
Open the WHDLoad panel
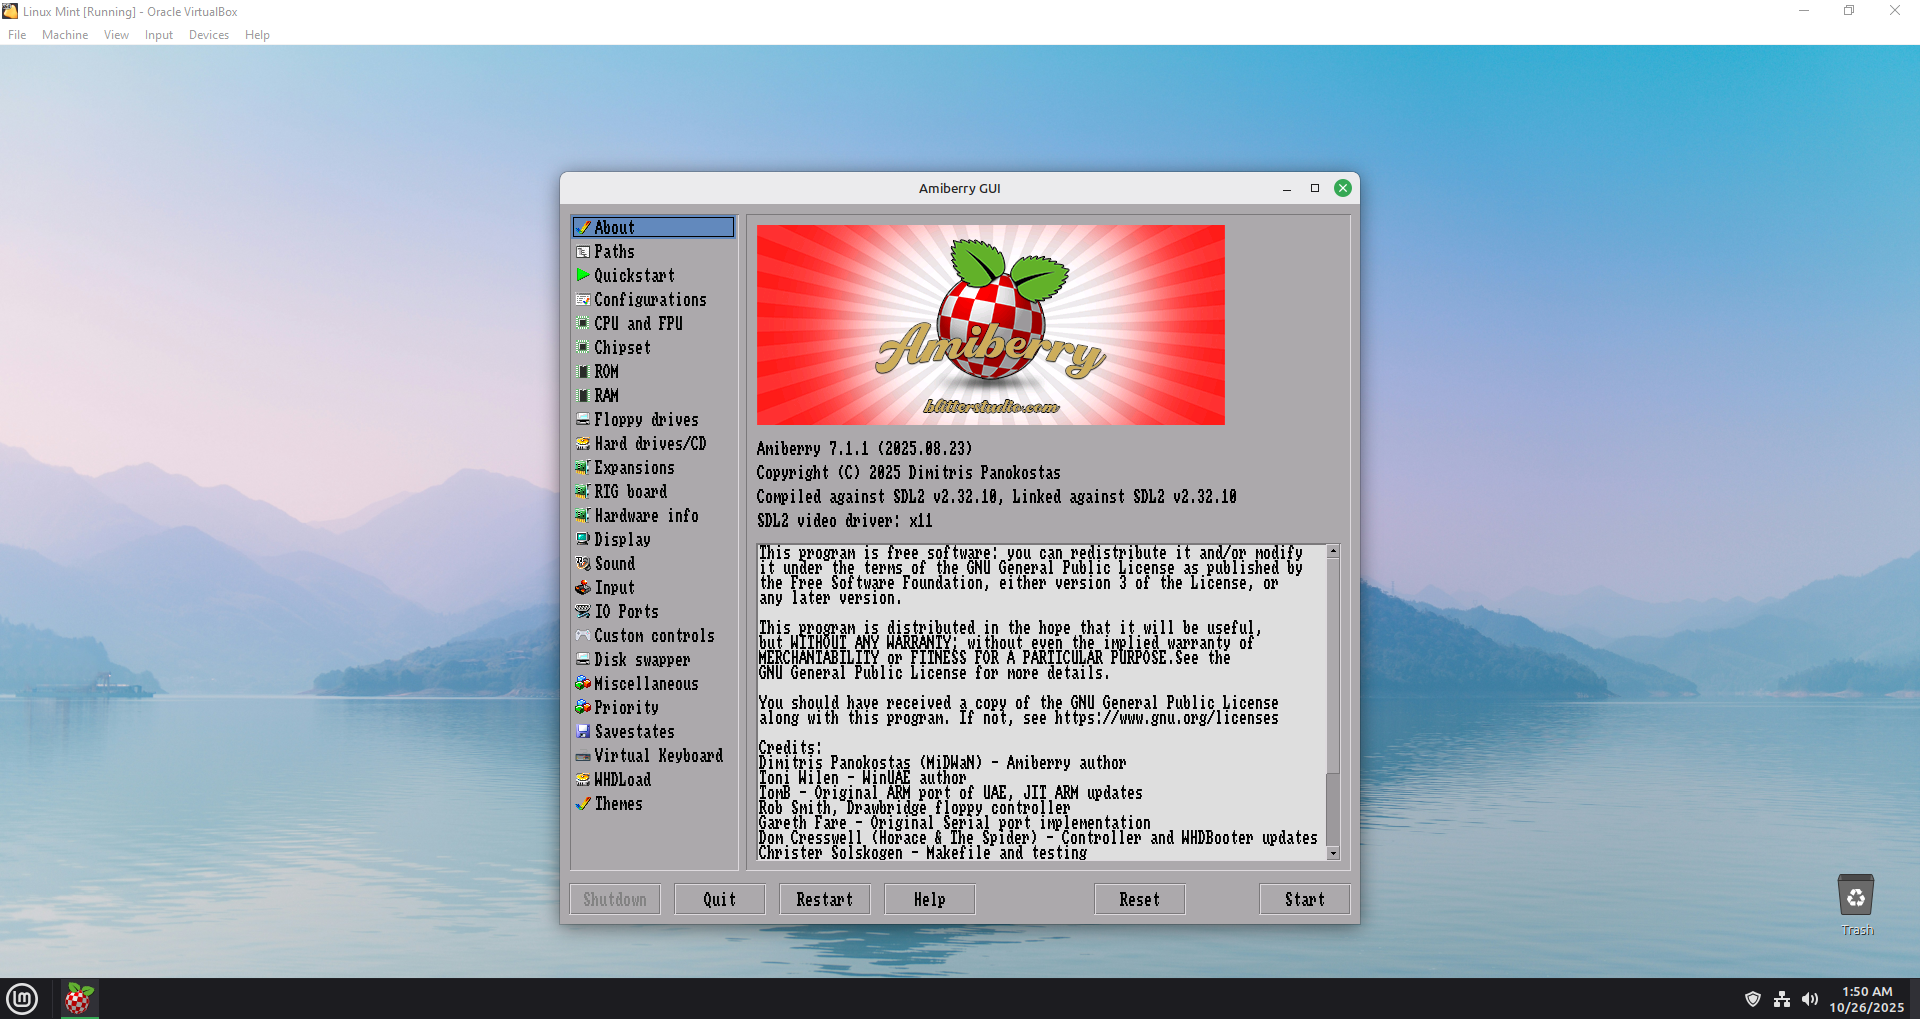pos(653,780)
